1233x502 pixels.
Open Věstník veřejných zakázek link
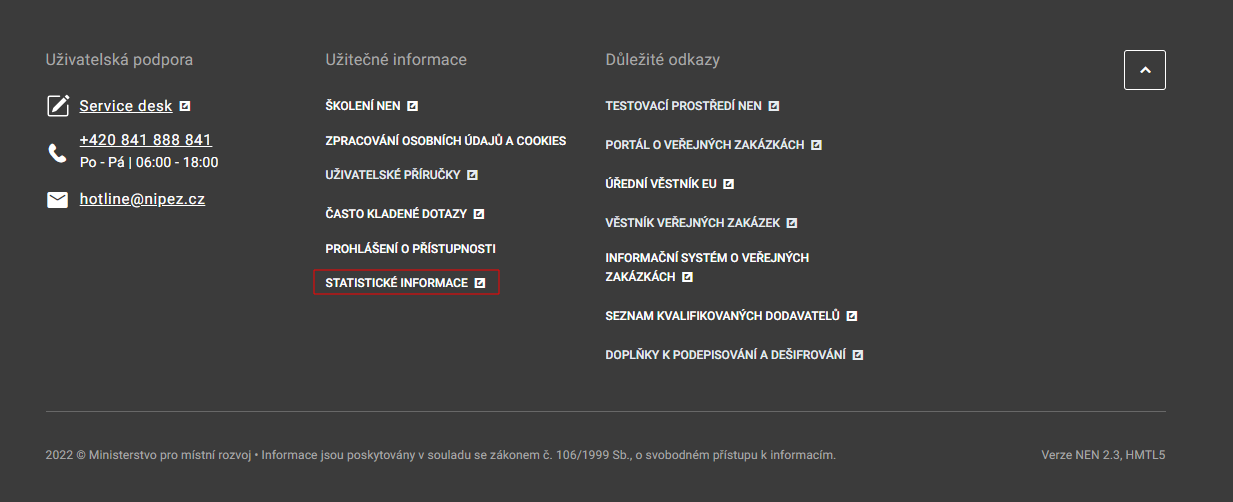693,223
